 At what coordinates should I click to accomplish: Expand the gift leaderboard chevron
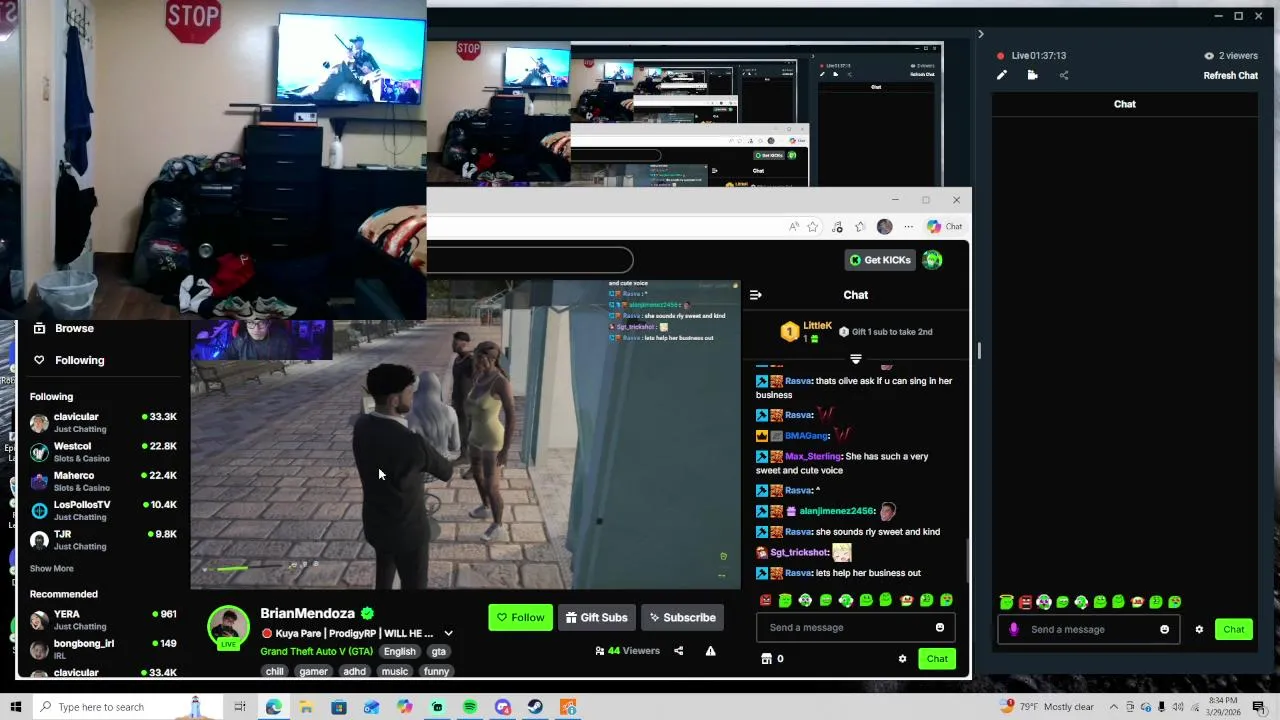[855, 358]
